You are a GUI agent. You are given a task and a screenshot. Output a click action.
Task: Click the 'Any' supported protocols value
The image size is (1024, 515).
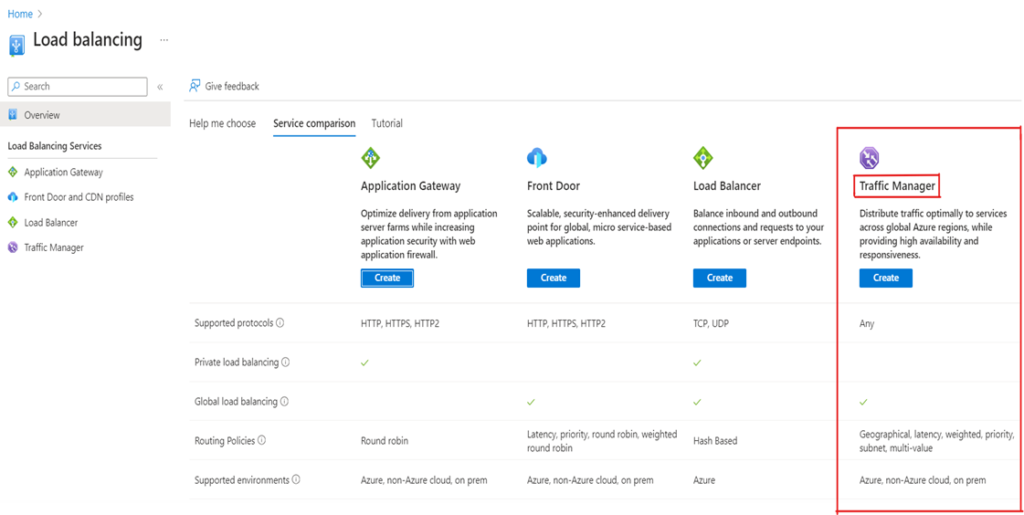[867, 323]
